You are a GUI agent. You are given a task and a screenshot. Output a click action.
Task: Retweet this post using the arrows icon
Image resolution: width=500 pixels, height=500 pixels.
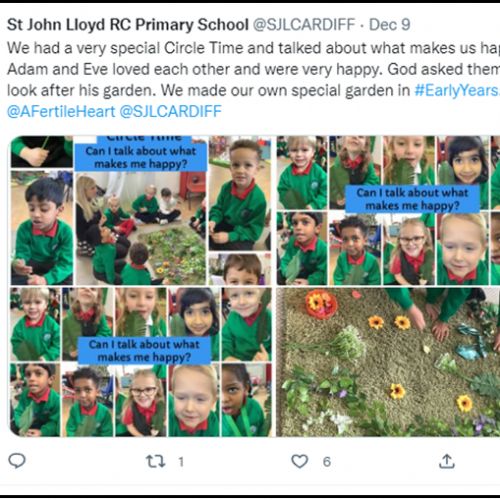point(156,461)
